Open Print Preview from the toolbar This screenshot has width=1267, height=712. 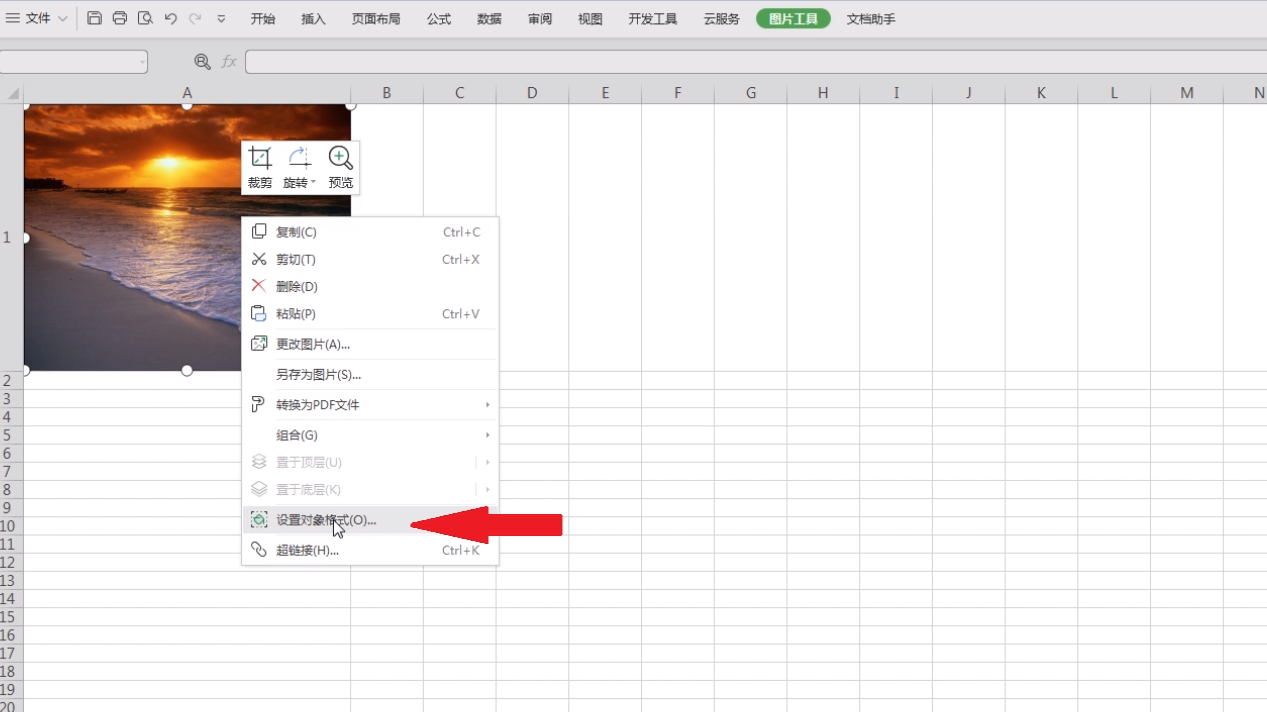[x=145, y=18]
